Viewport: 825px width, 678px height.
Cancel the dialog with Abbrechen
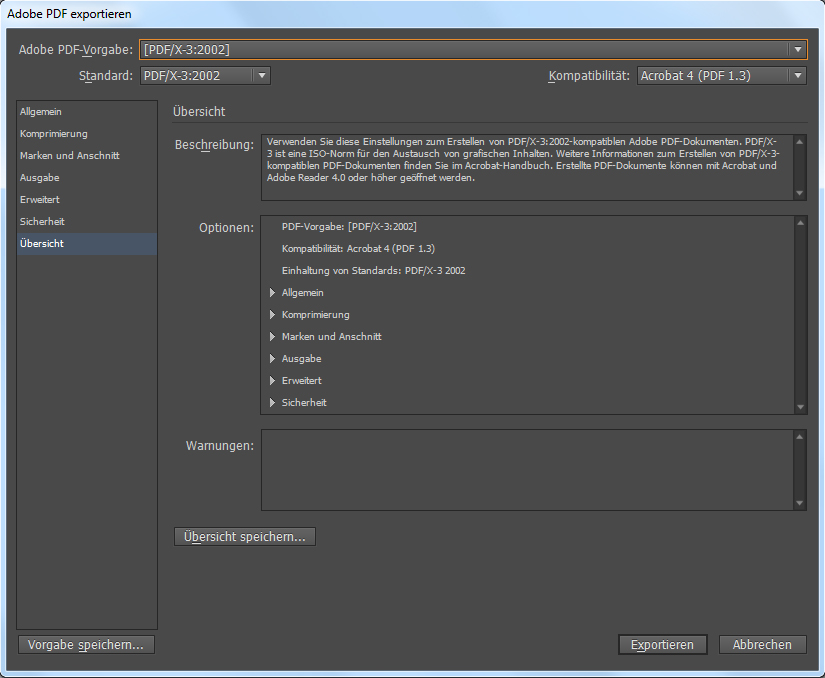click(x=762, y=645)
